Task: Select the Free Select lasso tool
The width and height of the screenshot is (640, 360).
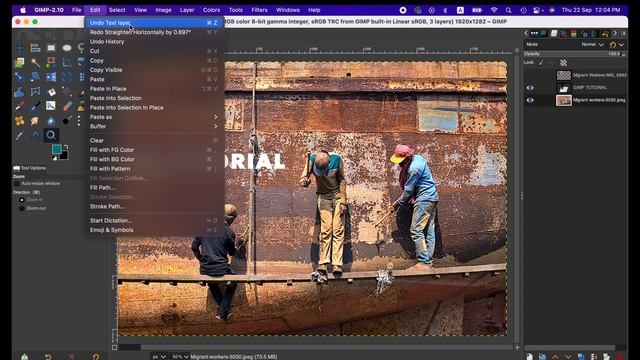Action: pyautogui.click(x=81, y=48)
